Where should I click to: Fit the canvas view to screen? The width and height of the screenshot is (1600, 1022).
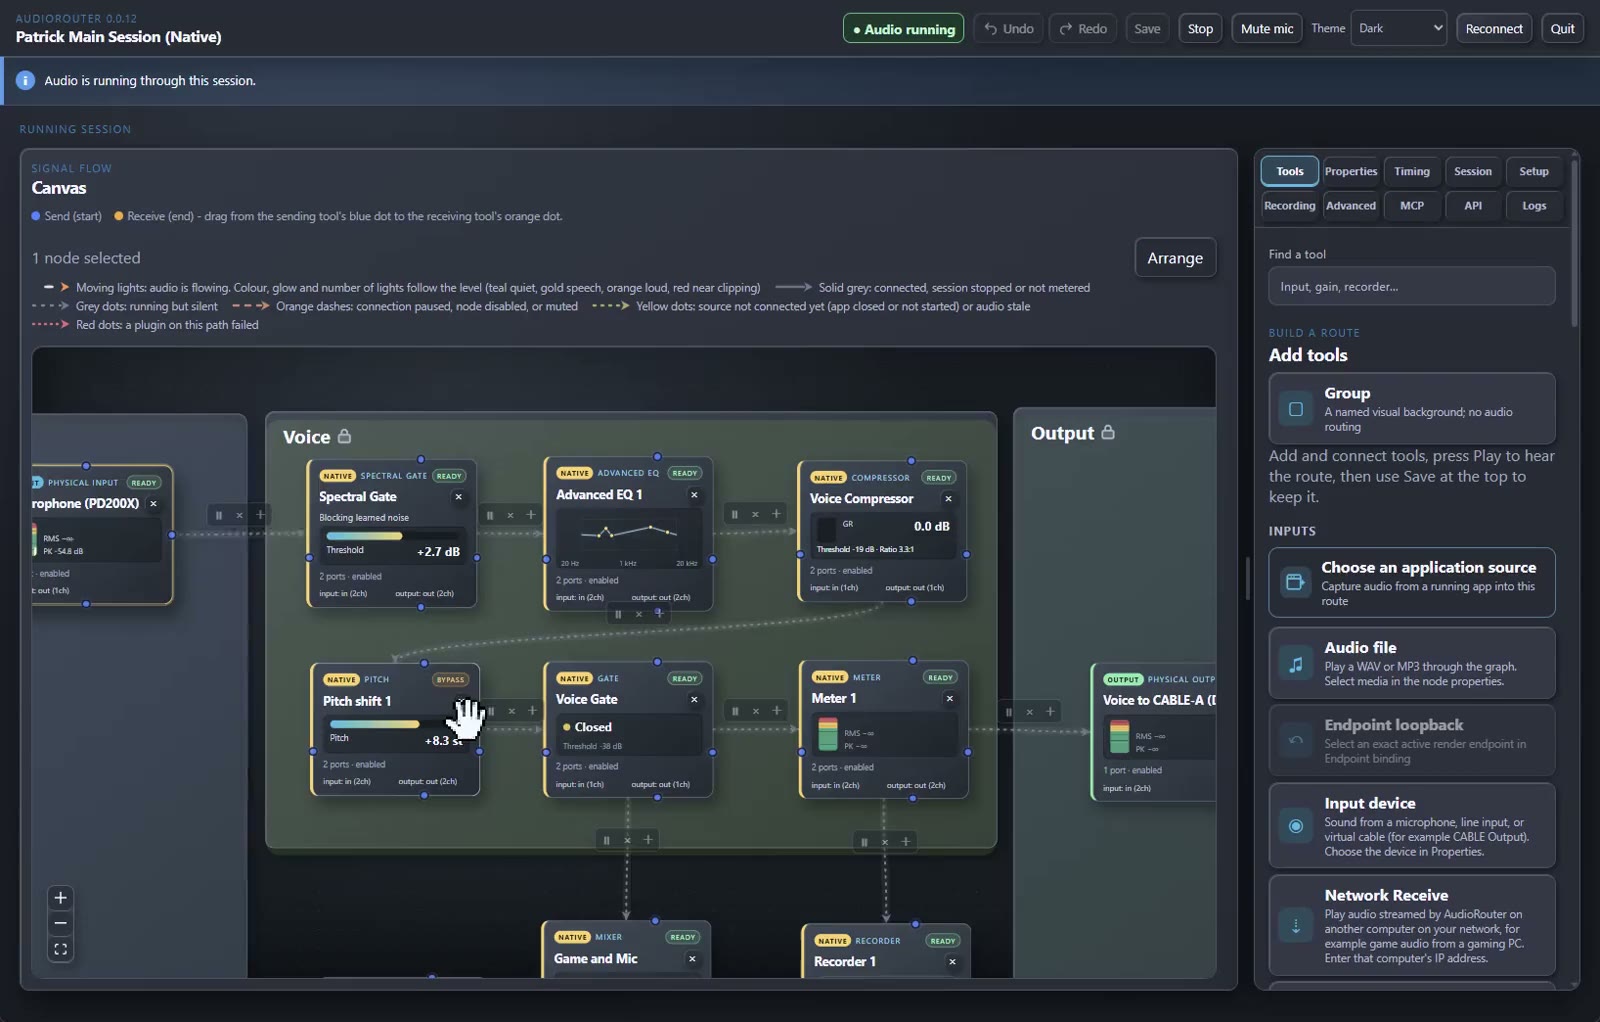coord(60,949)
